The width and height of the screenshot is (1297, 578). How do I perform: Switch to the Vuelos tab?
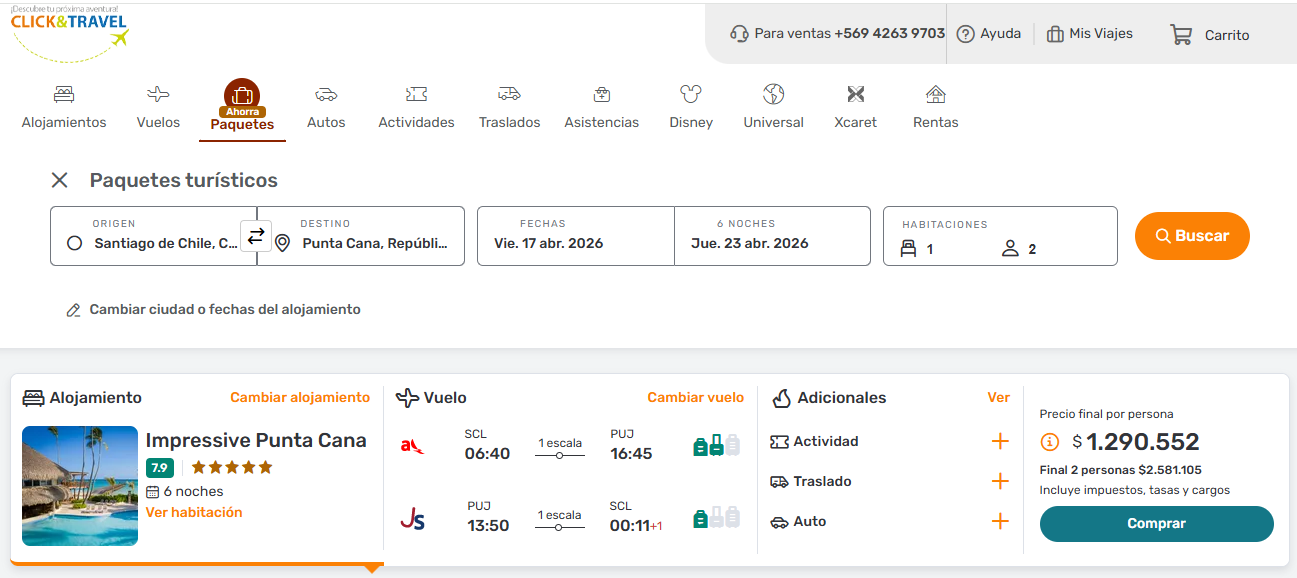pyautogui.click(x=158, y=107)
